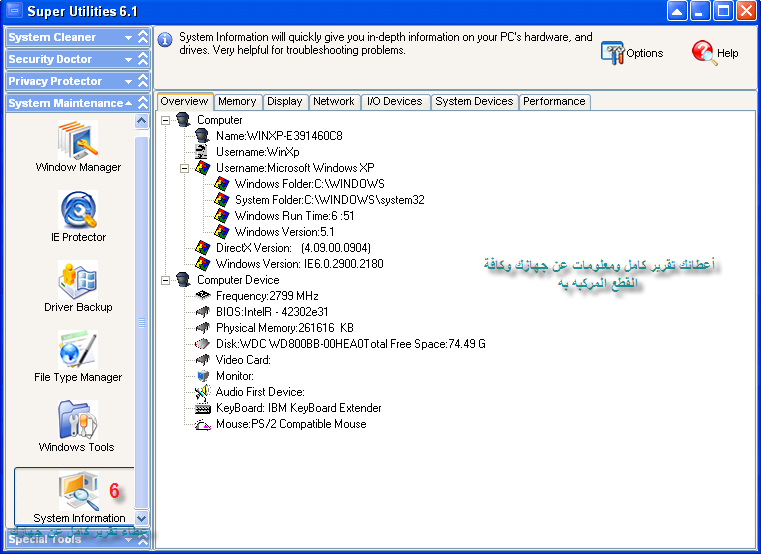Open the Driver Backup icon

pyautogui.click(x=78, y=280)
